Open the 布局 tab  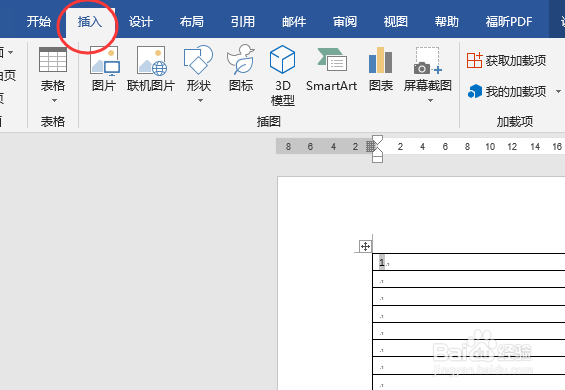click(192, 22)
